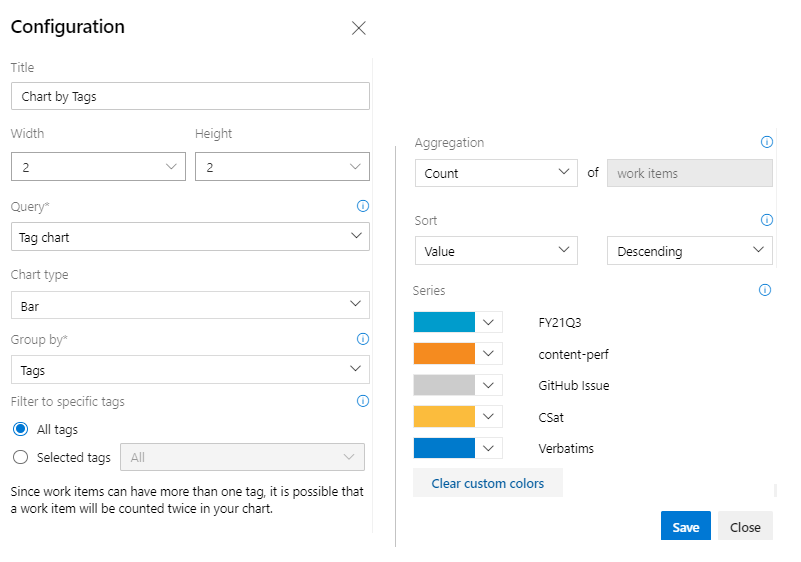The image size is (801, 562).
Task: Close the Configuration panel with the X icon
Action: click(359, 28)
